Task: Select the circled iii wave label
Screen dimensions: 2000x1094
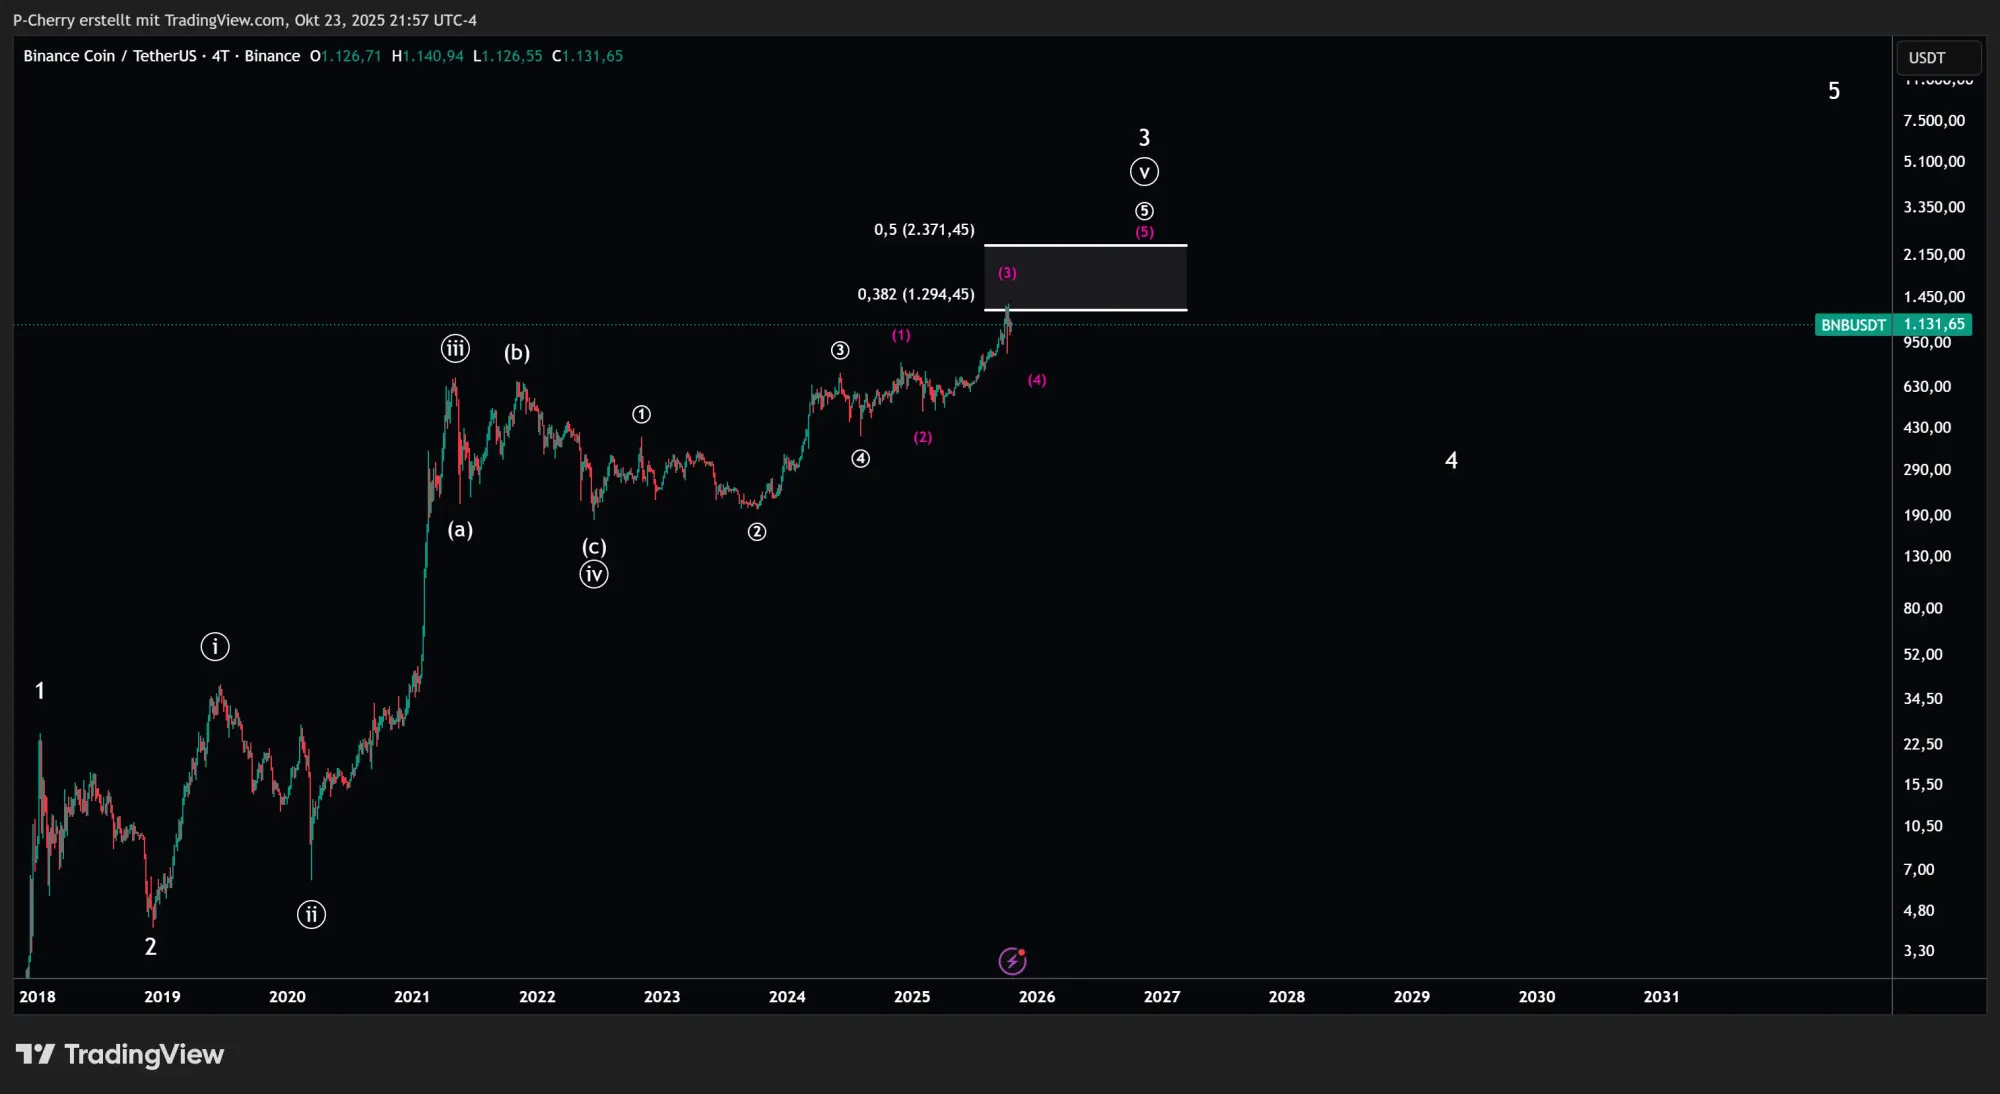Action: (455, 348)
